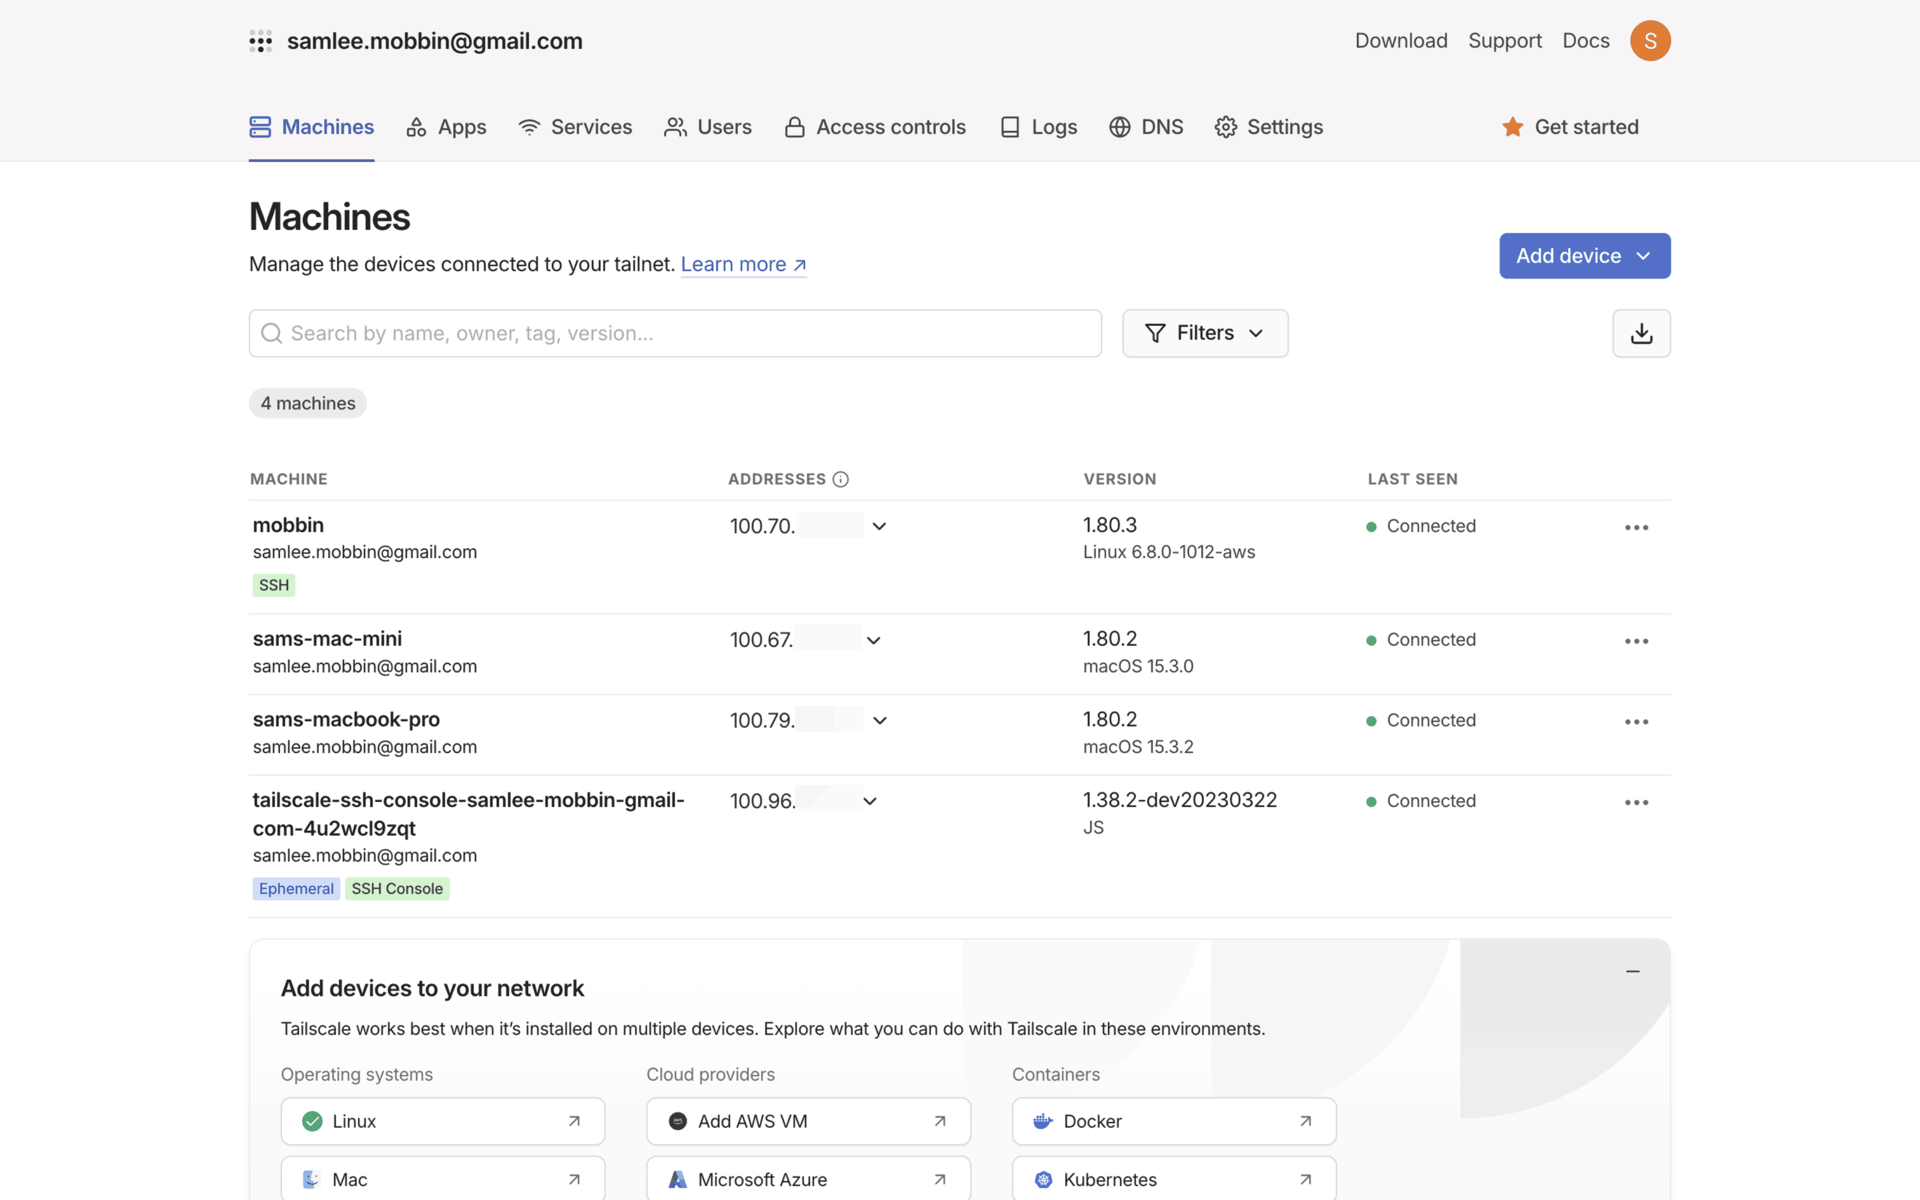Open more options for tailscale-ssh-console machine
1920x1200 pixels.
[x=1636, y=802]
